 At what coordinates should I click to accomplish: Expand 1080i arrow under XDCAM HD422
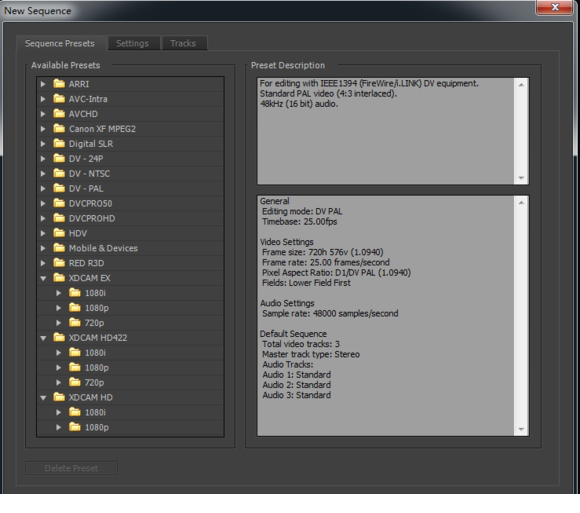pyautogui.click(x=58, y=352)
